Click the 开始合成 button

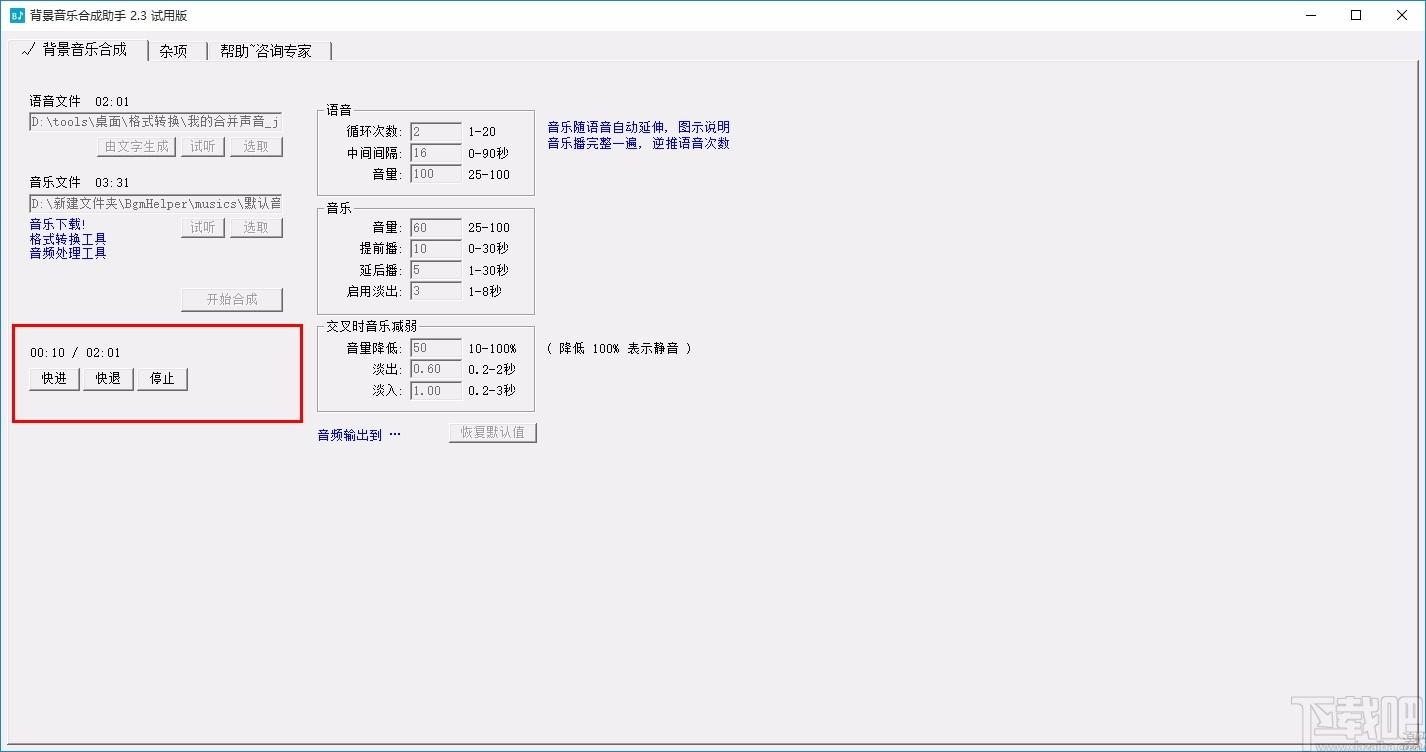click(x=232, y=299)
